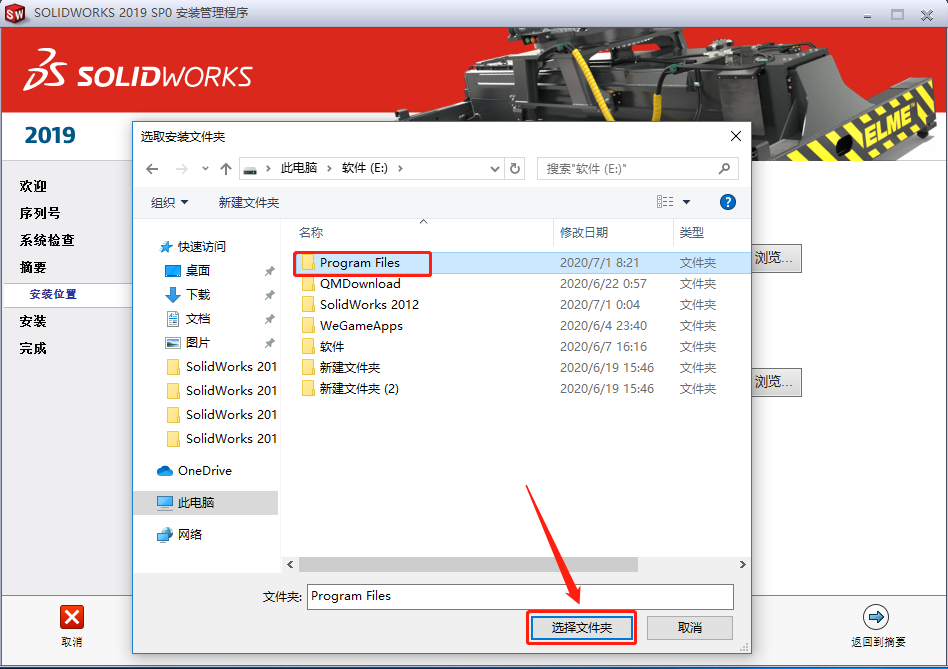Select the 序列号 step in installer sidebar
Screen dimensions: 948x669
[x=38, y=213]
